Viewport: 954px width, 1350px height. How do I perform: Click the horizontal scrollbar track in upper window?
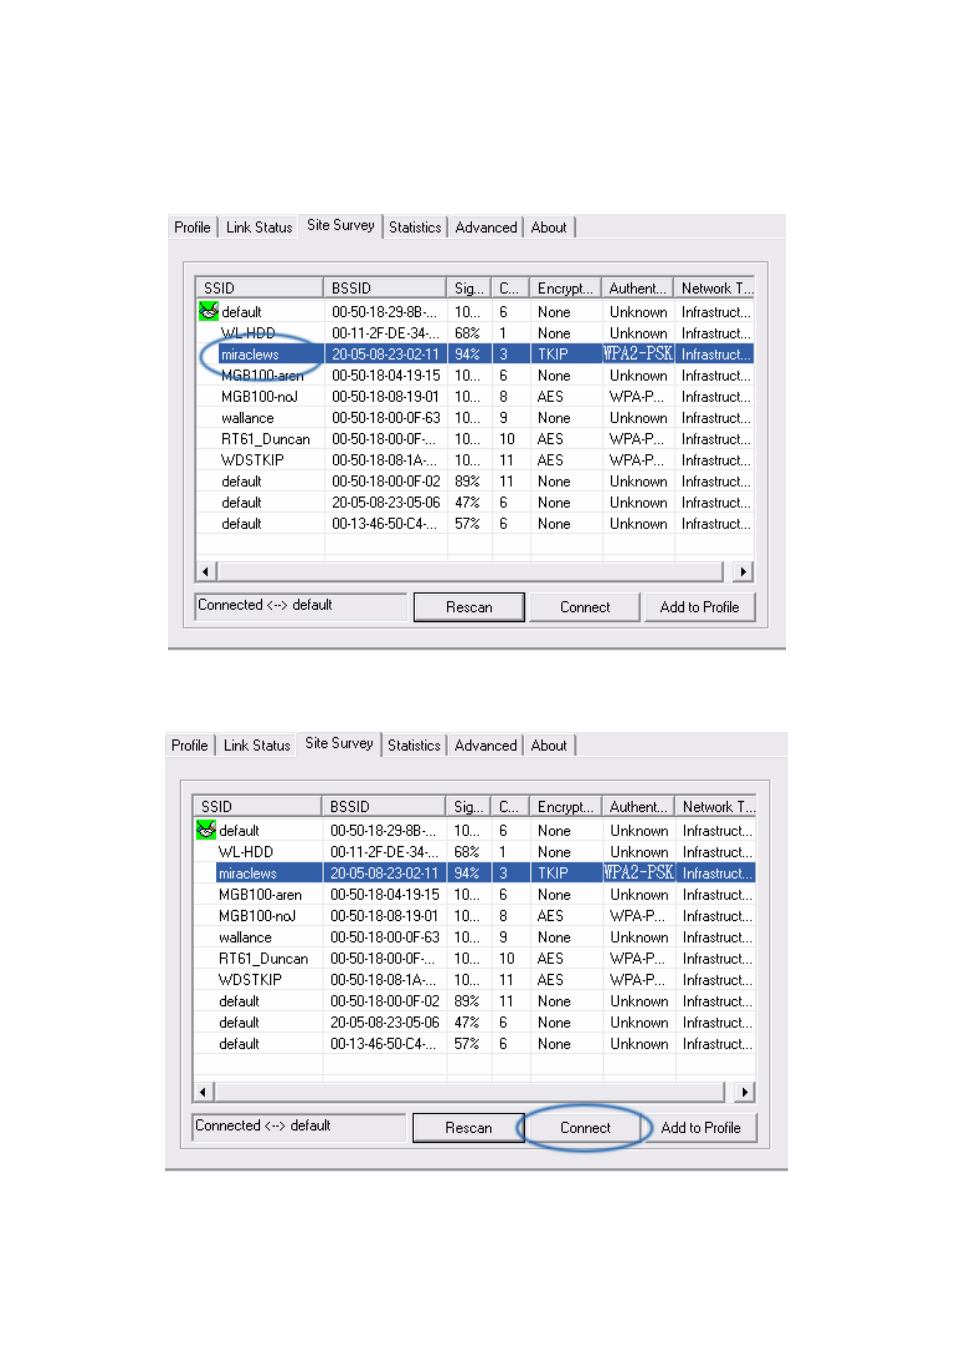(470, 572)
